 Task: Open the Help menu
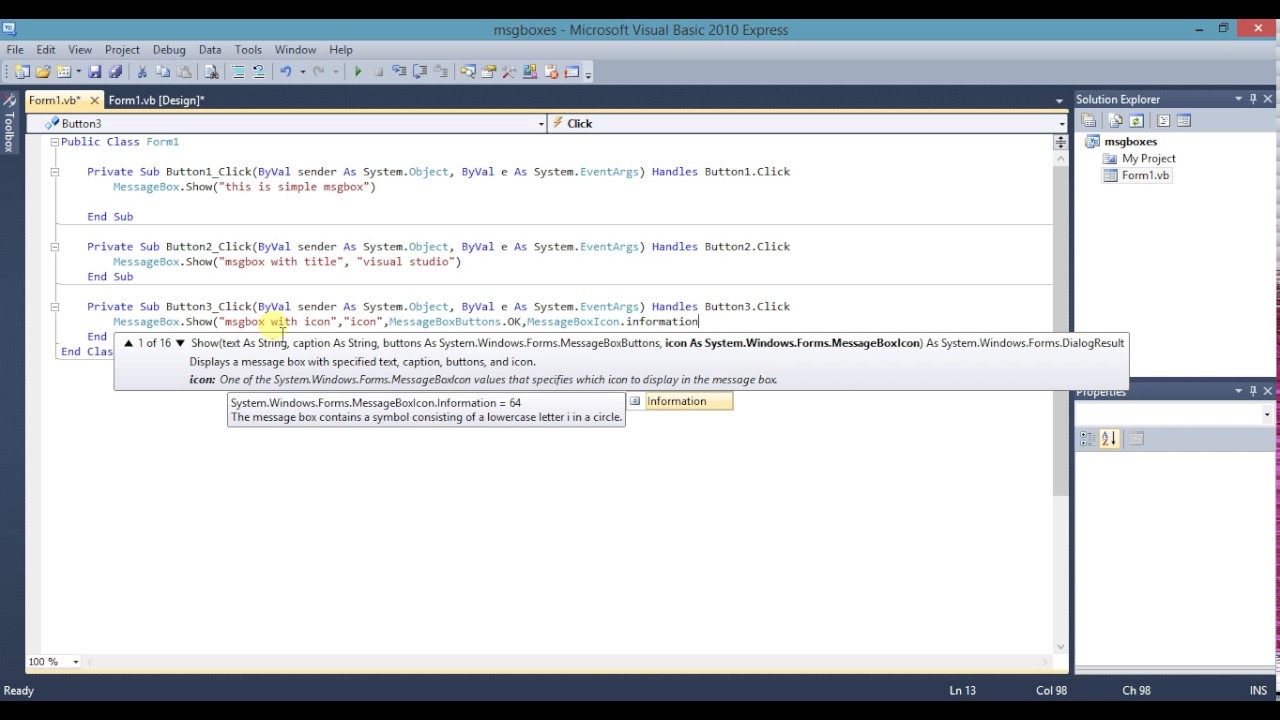coord(341,50)
